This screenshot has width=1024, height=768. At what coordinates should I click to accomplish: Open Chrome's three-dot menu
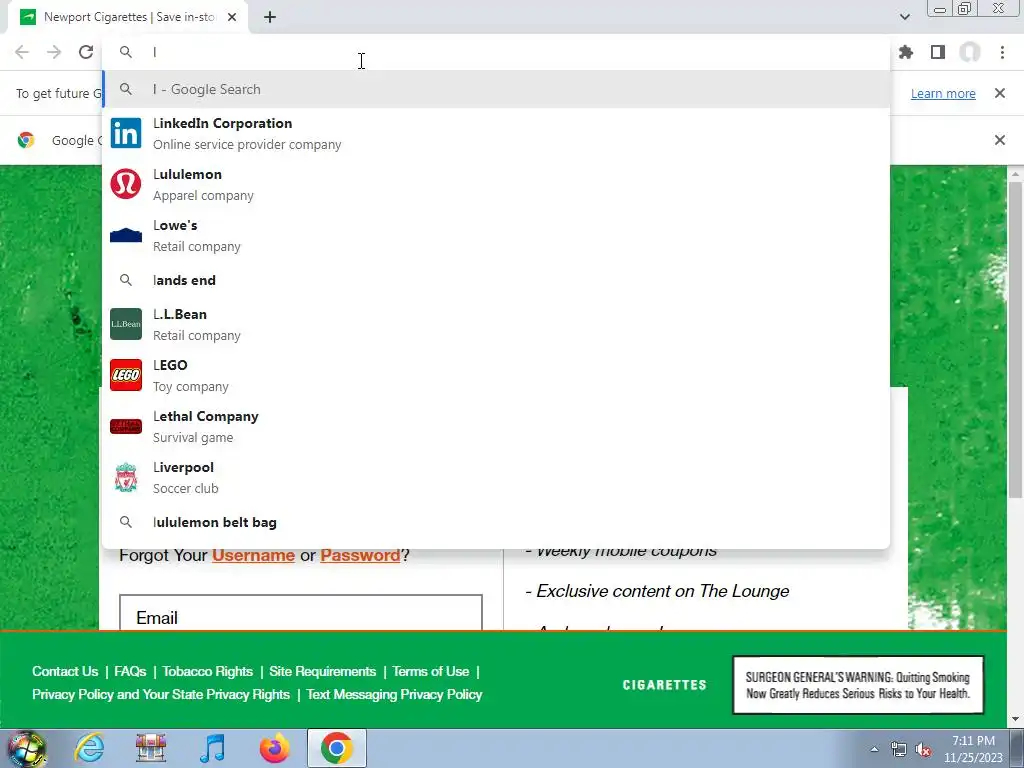1002,52
